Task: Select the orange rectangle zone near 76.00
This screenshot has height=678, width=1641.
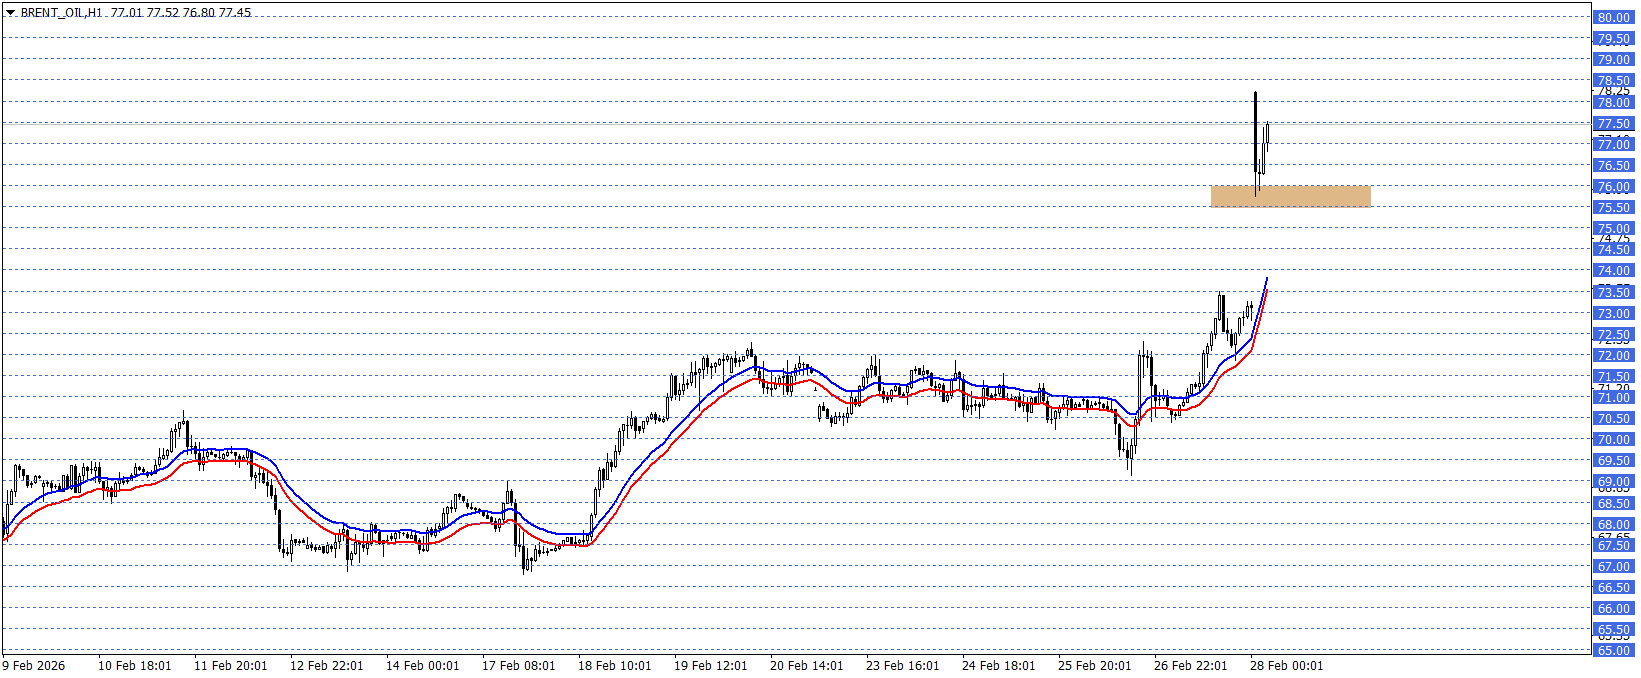Action: coord(1290,196)
